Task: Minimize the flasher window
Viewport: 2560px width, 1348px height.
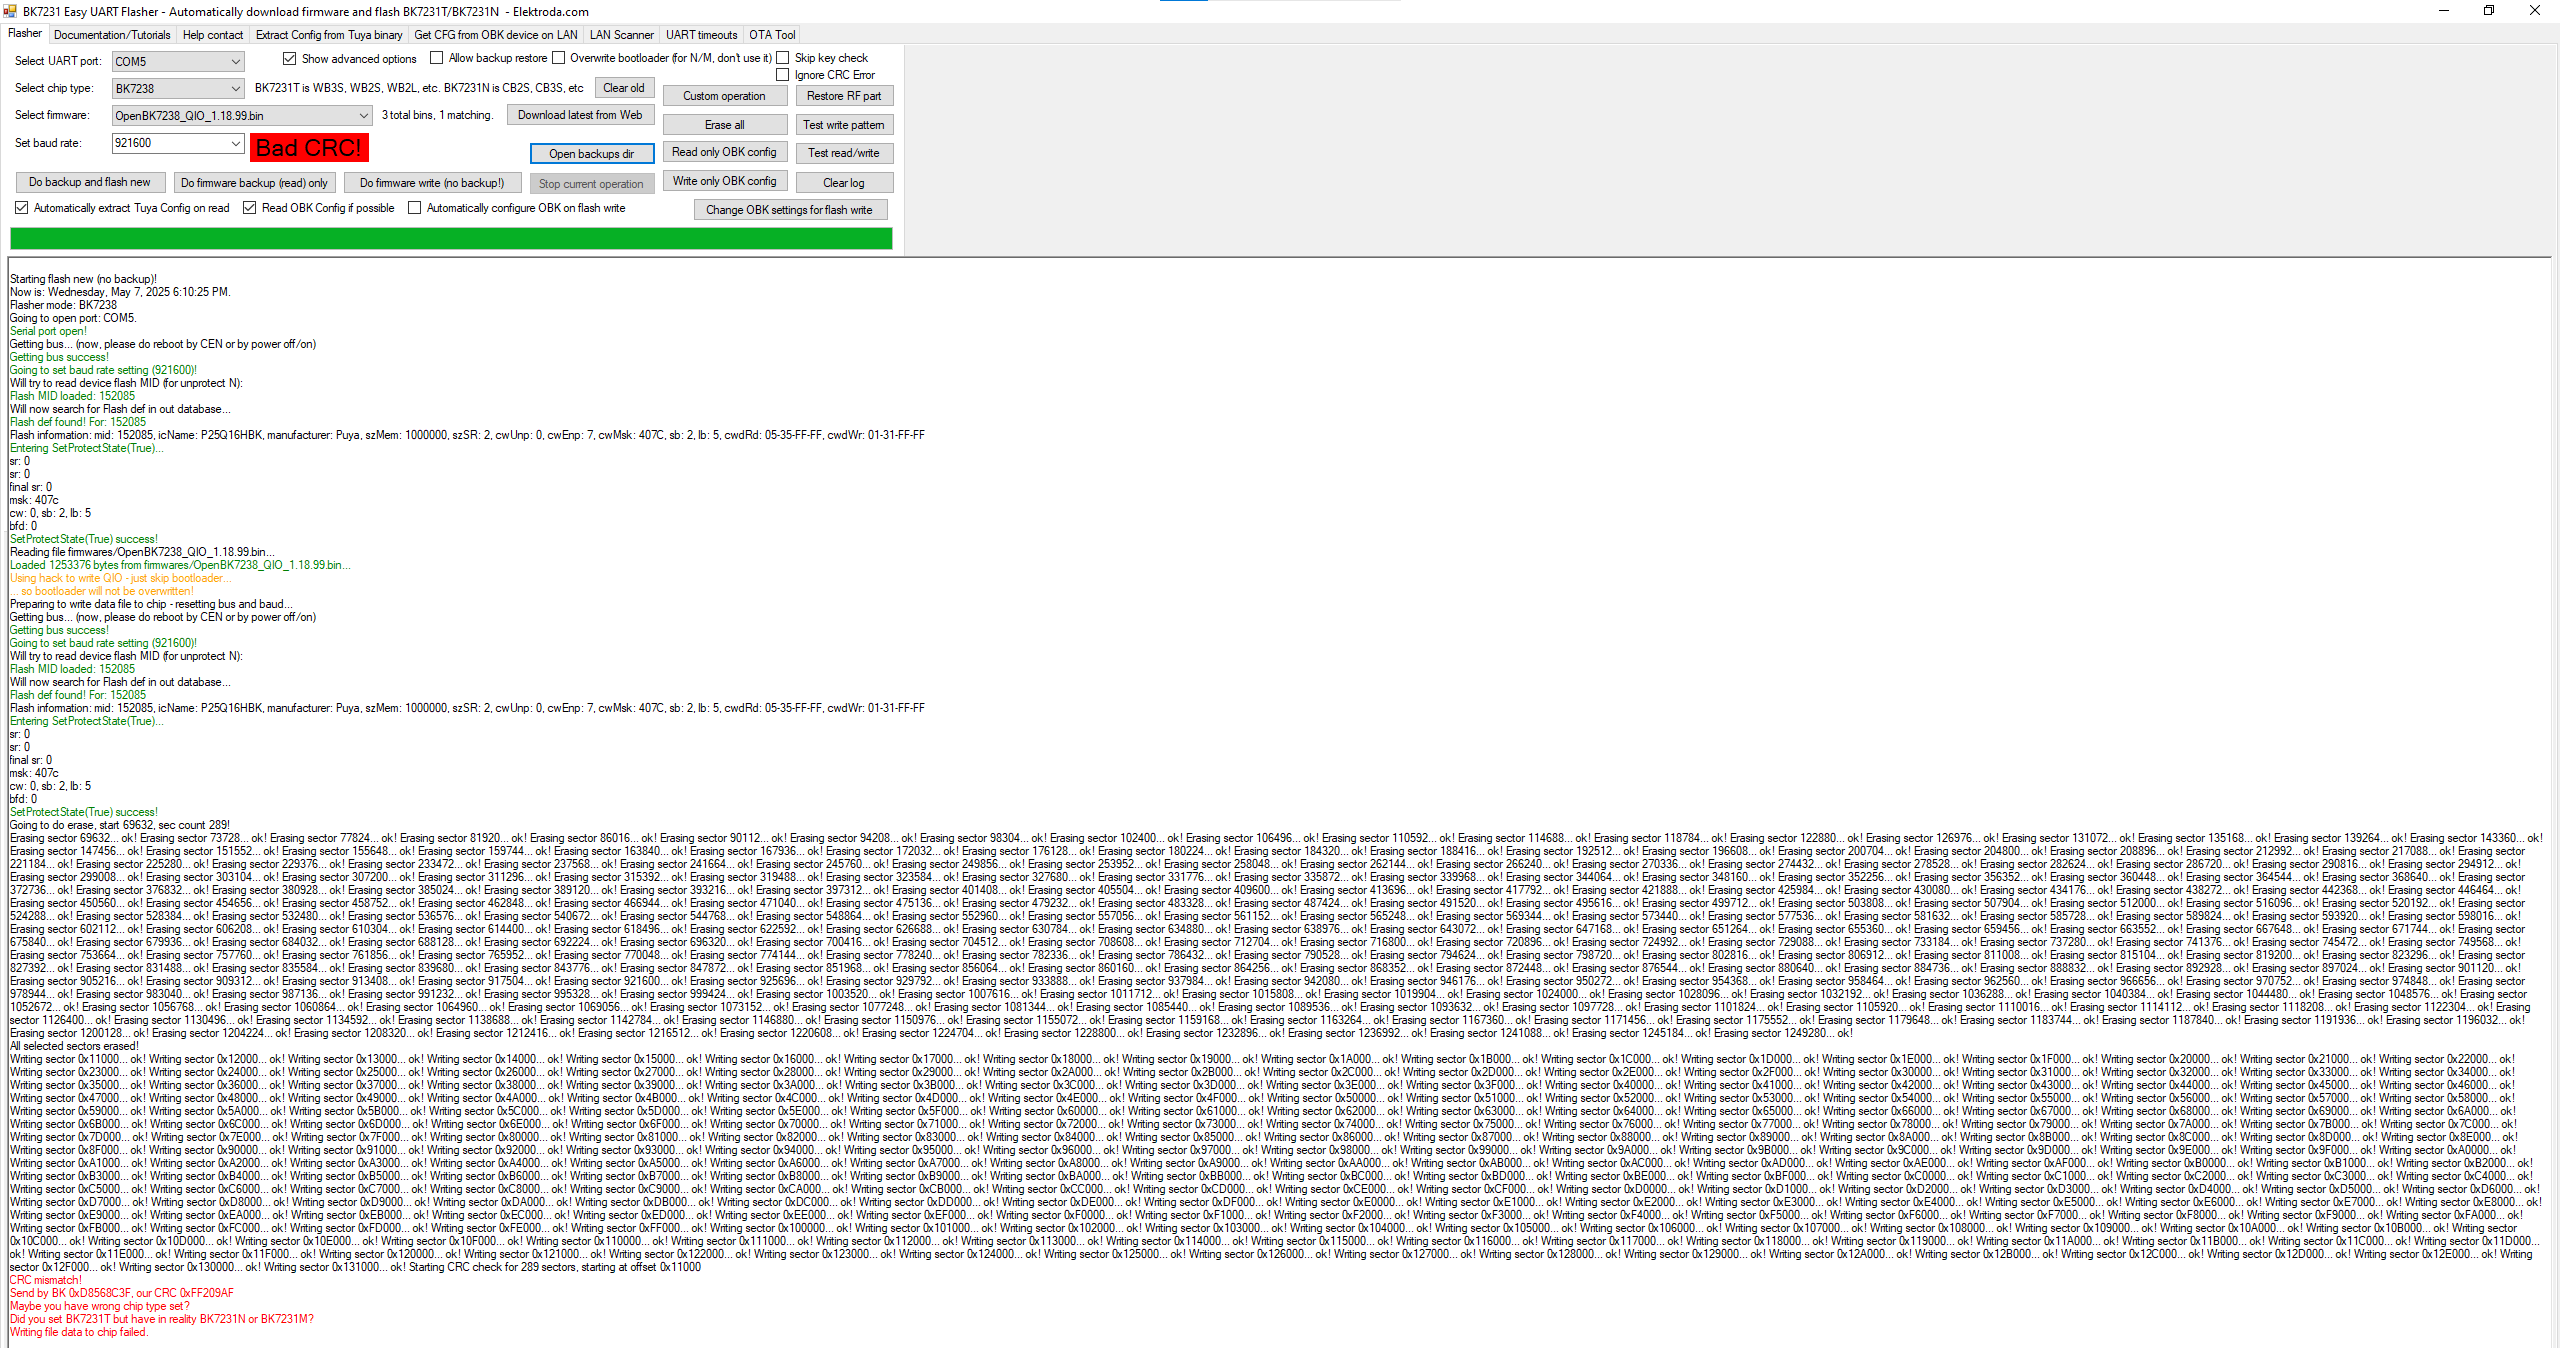Action: click(x=2443, y=10)
